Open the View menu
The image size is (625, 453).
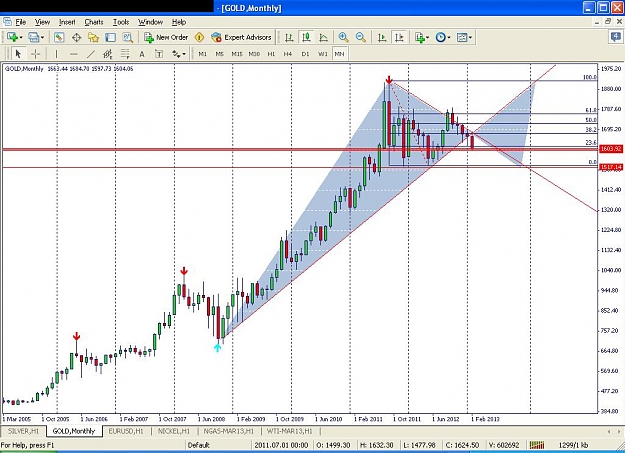point(42,22)
